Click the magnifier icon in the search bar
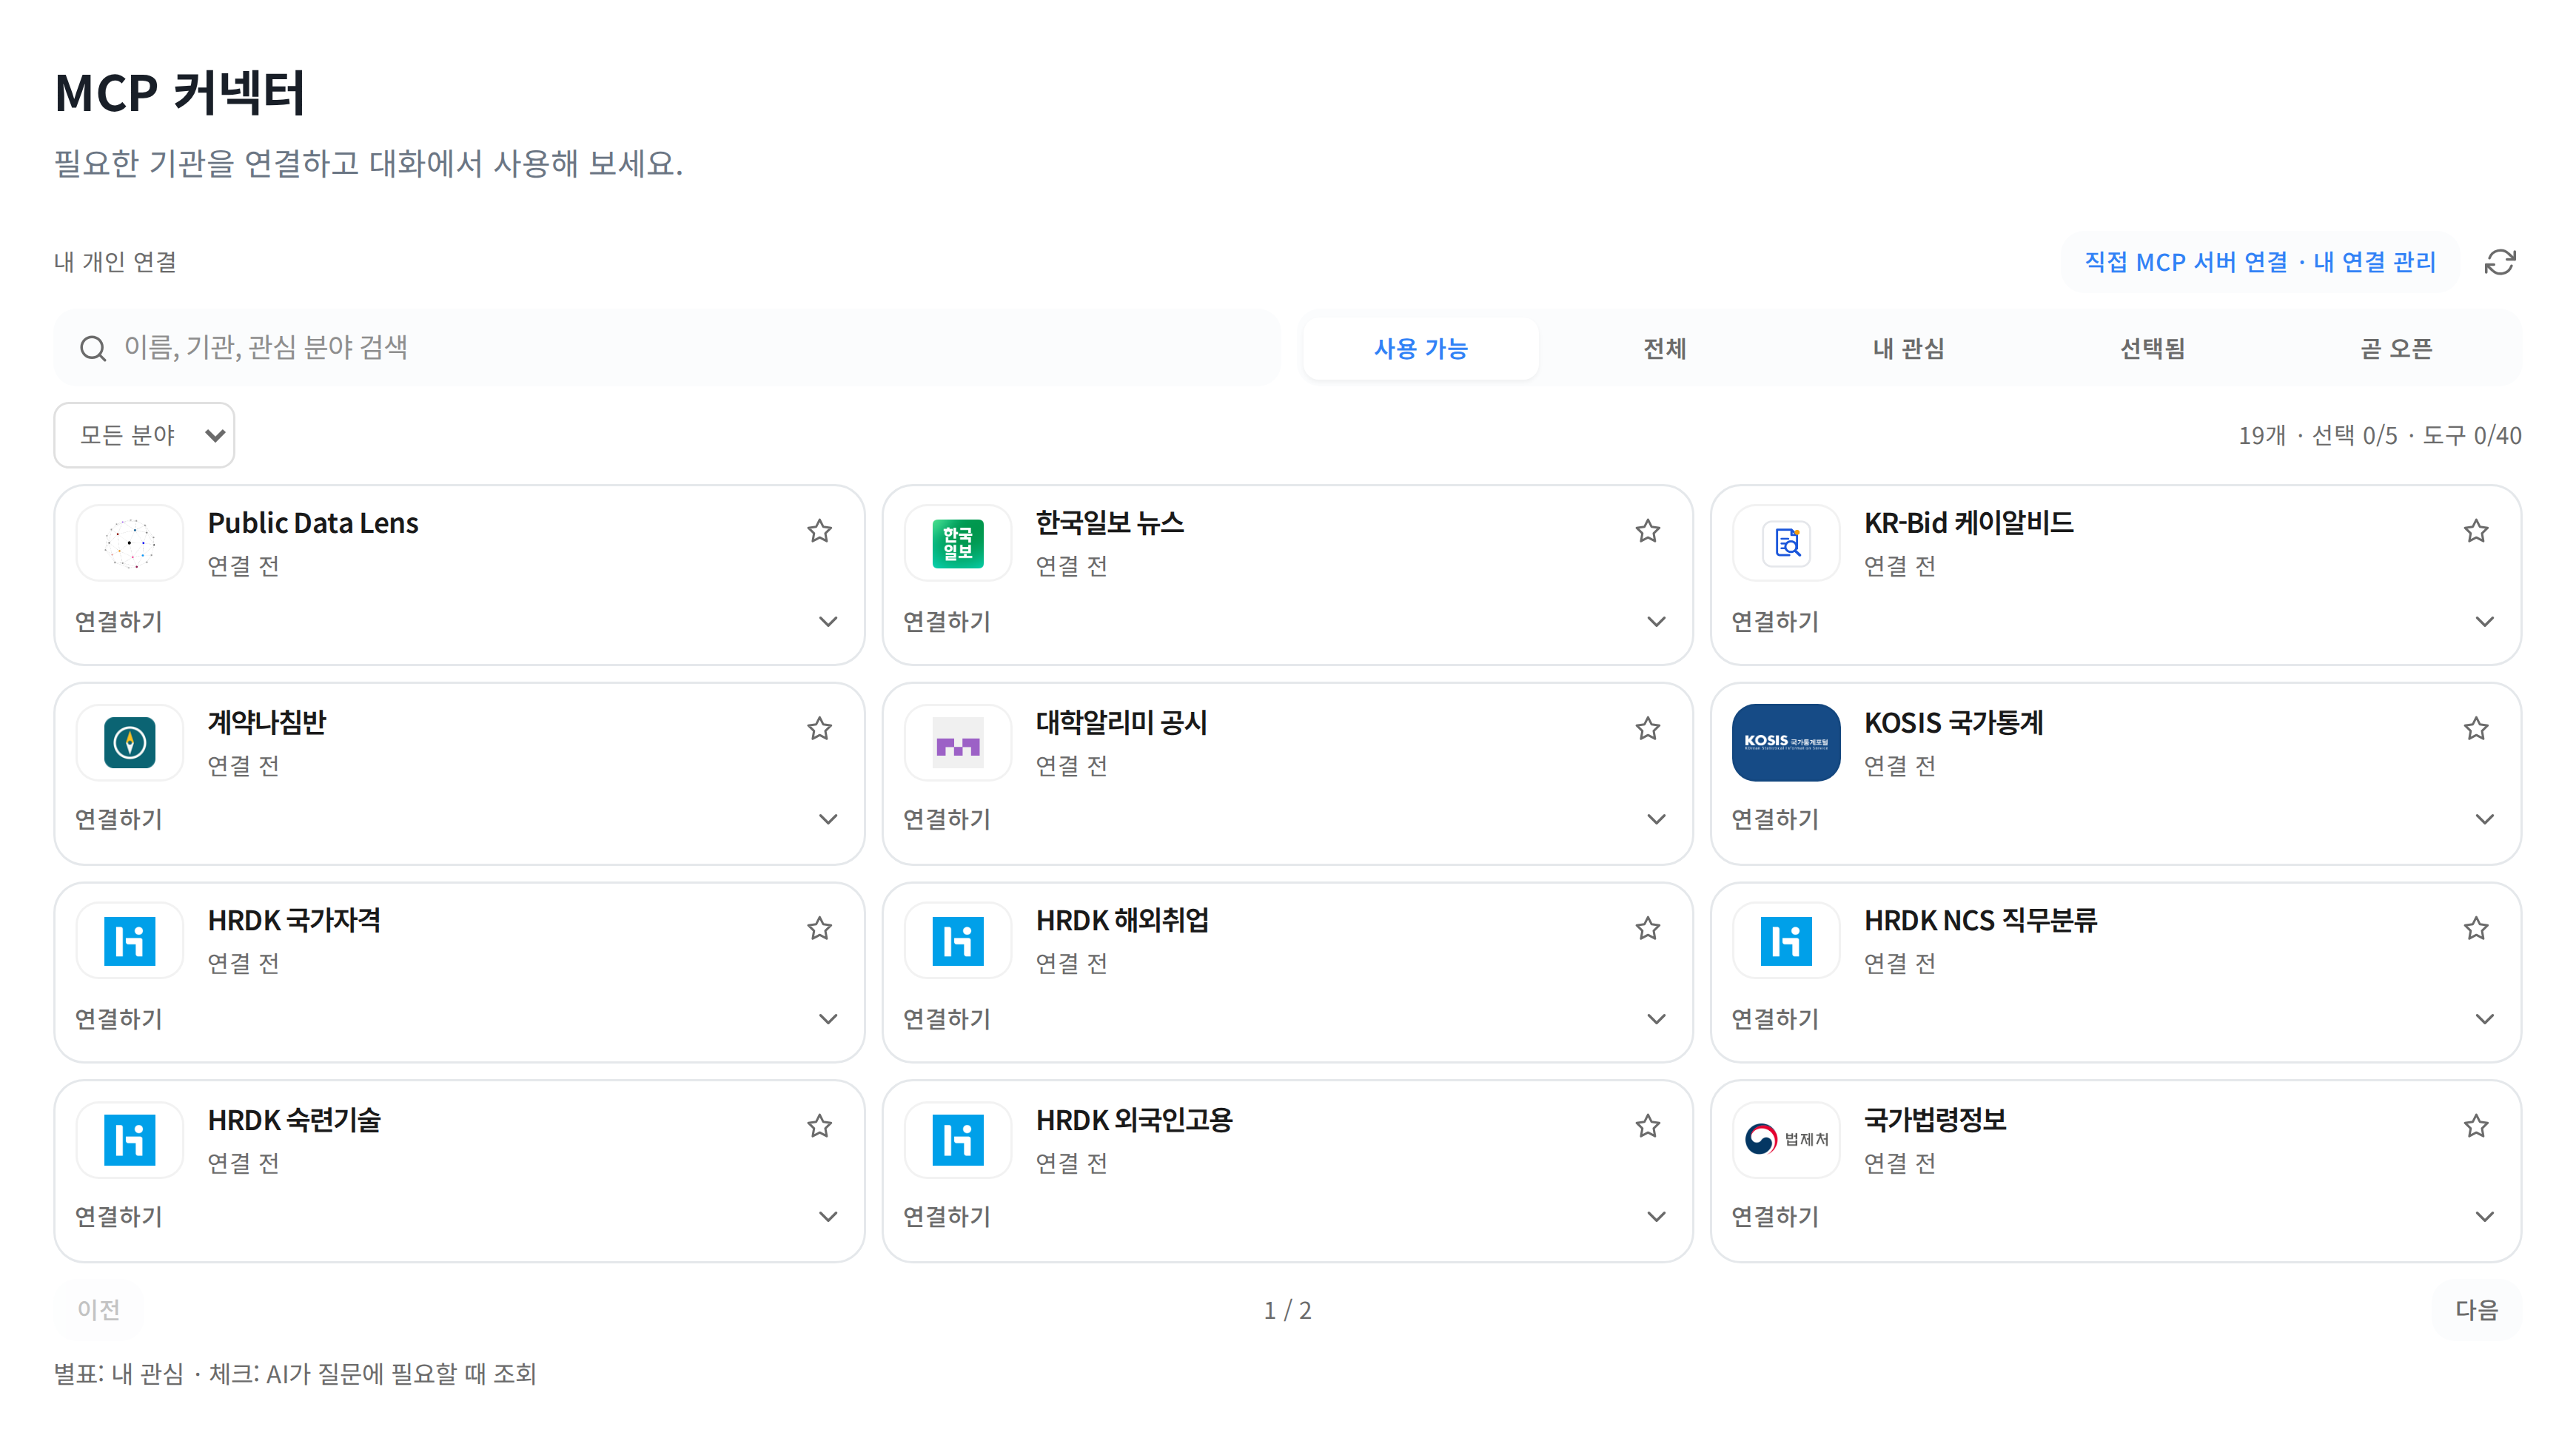This screenshot has width=2576, height=1441. (x=93, y=348)
